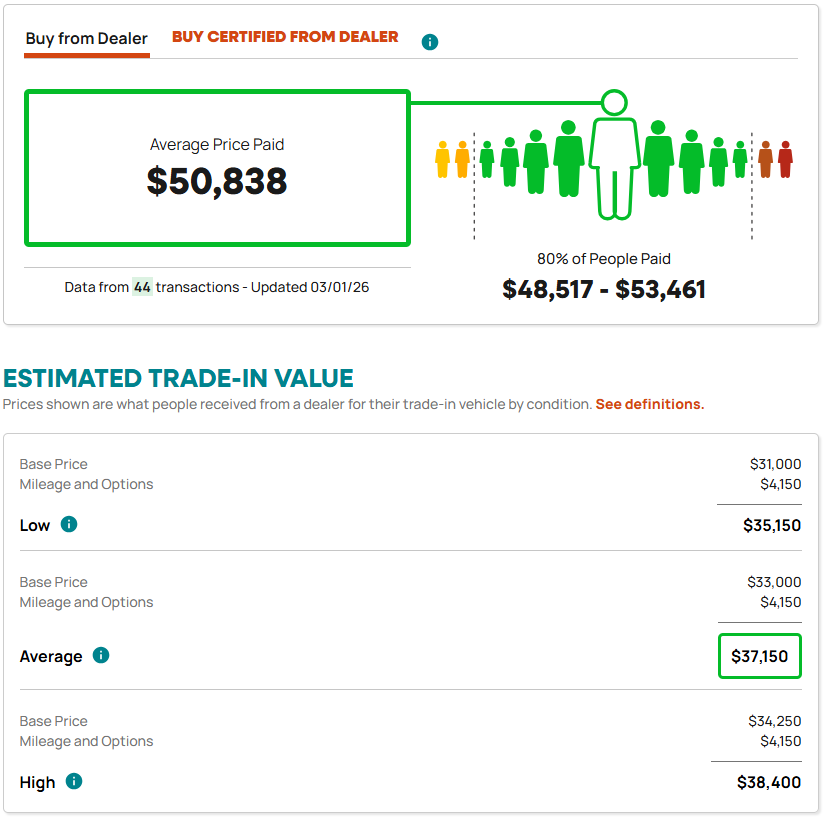The height and width of the screenshot is (819, 824).
Task: Click the info icon next to High
Action: coord(74,781)
